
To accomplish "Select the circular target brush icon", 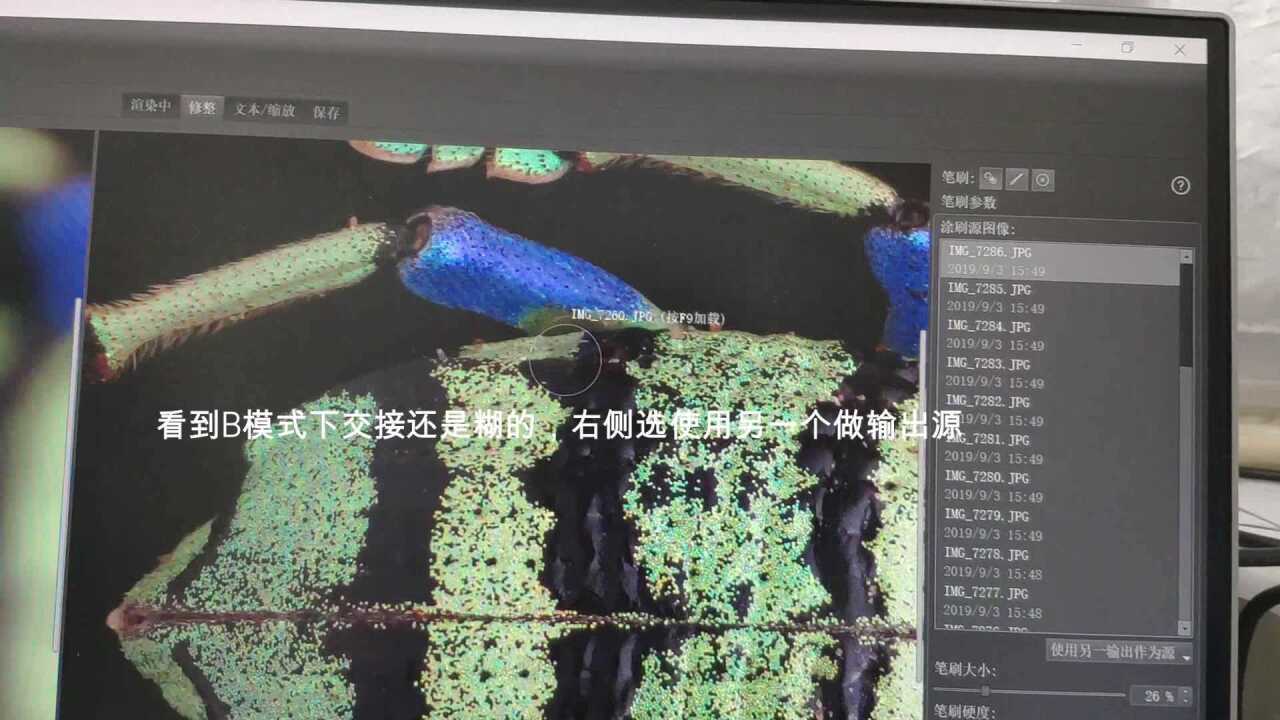I will 1043,181.
